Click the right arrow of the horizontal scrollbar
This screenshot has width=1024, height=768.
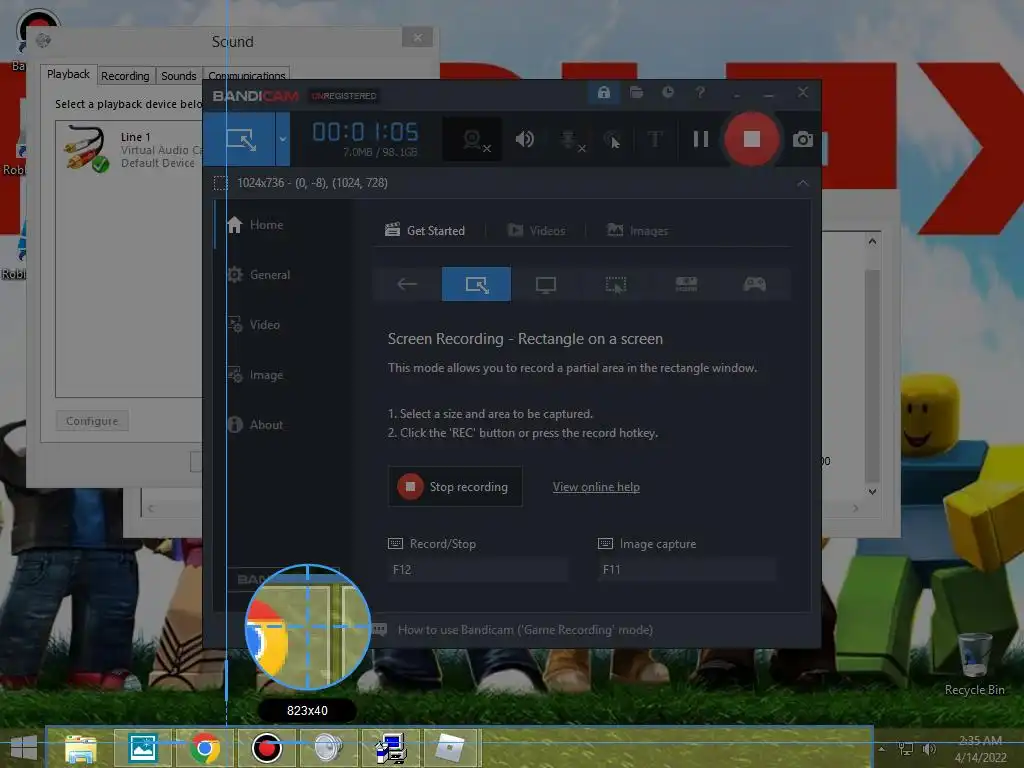856,508
